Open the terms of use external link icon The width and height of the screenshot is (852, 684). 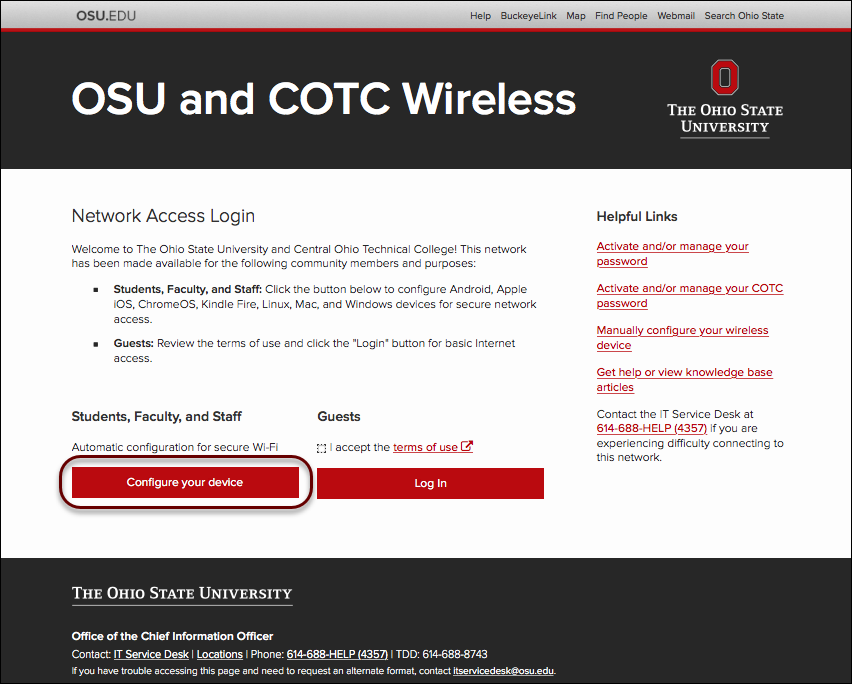coord(466,446)
